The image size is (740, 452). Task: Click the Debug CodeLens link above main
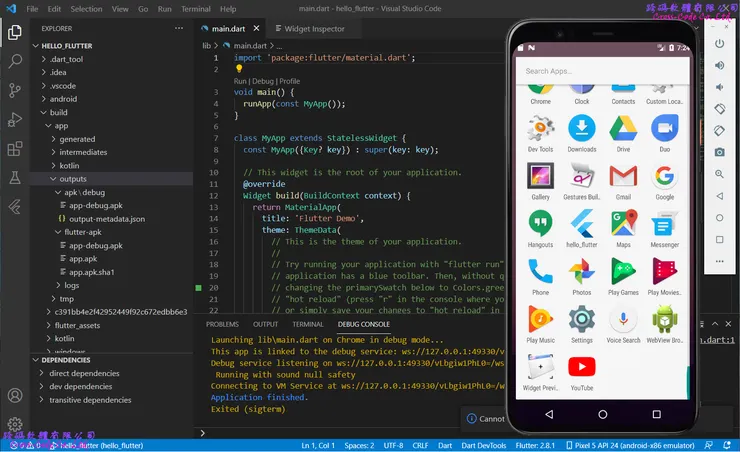click(x=263, y=81)
